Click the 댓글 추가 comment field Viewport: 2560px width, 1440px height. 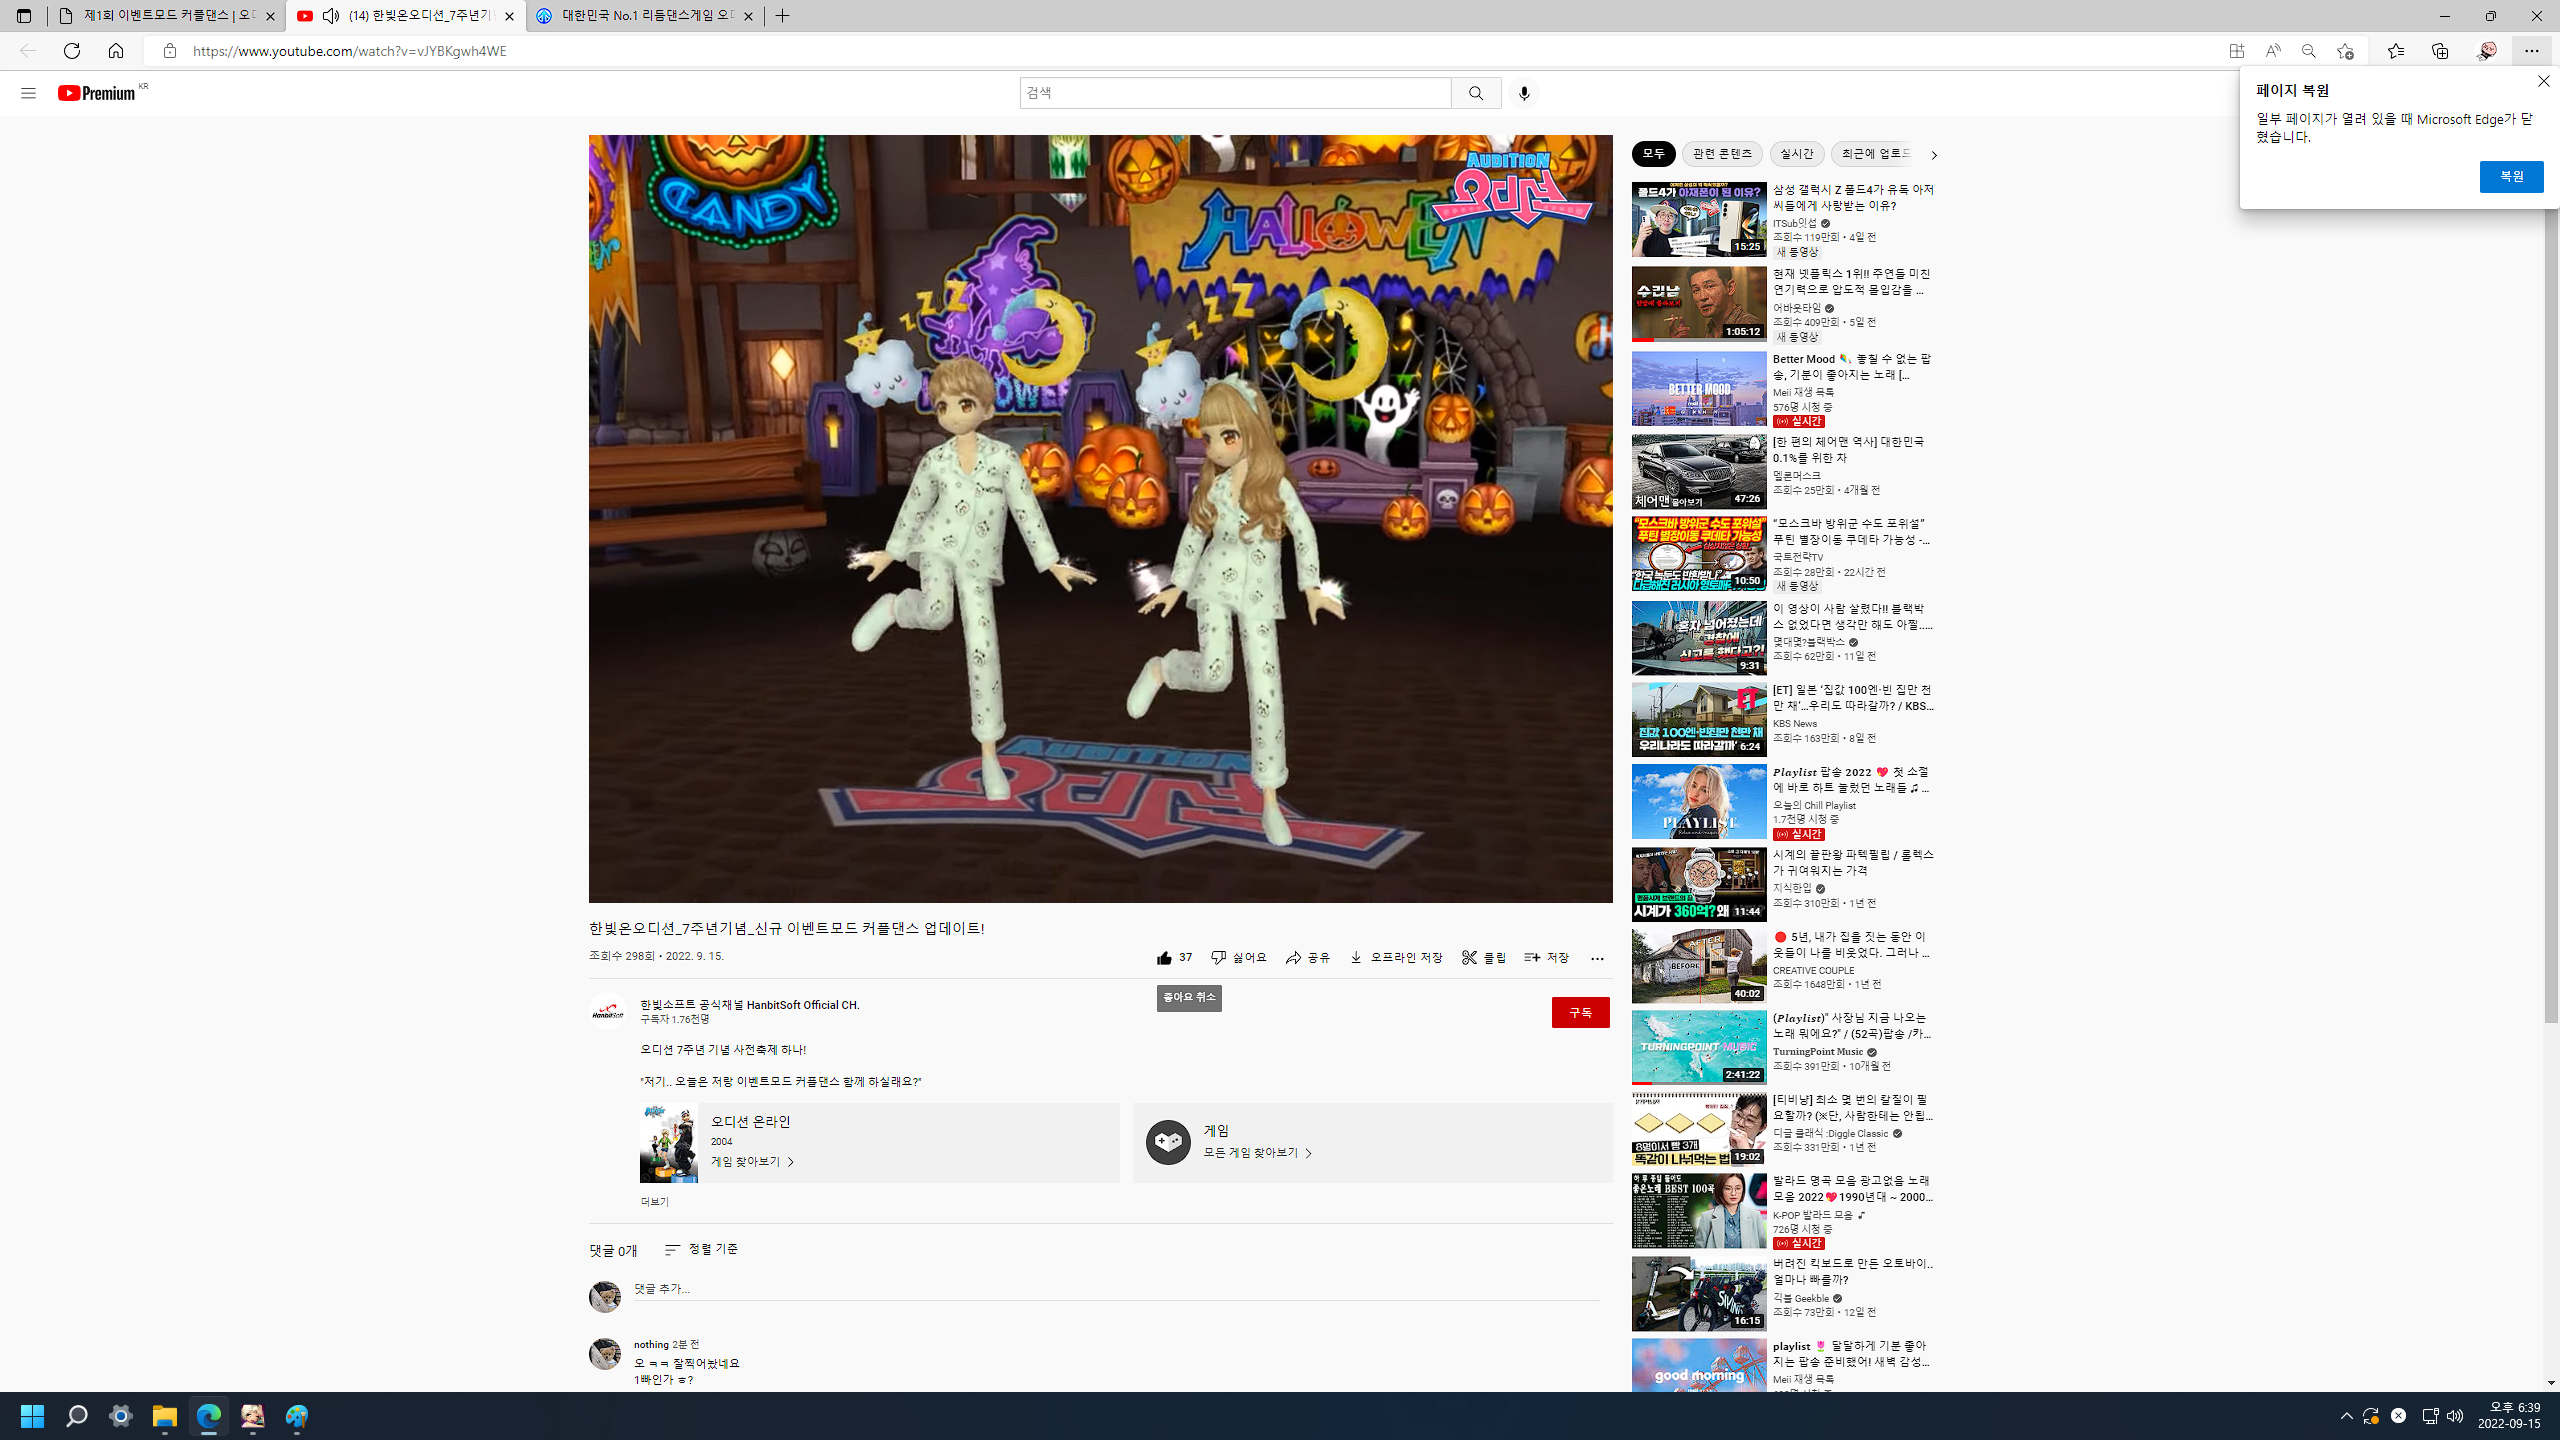tap(1116, 1289)
